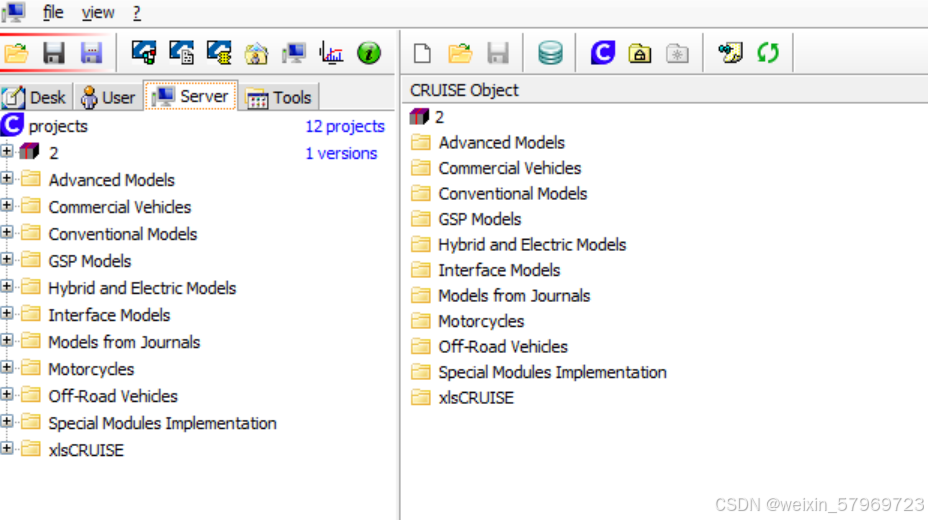Expand GSP Models tree node

click(7, 259)
